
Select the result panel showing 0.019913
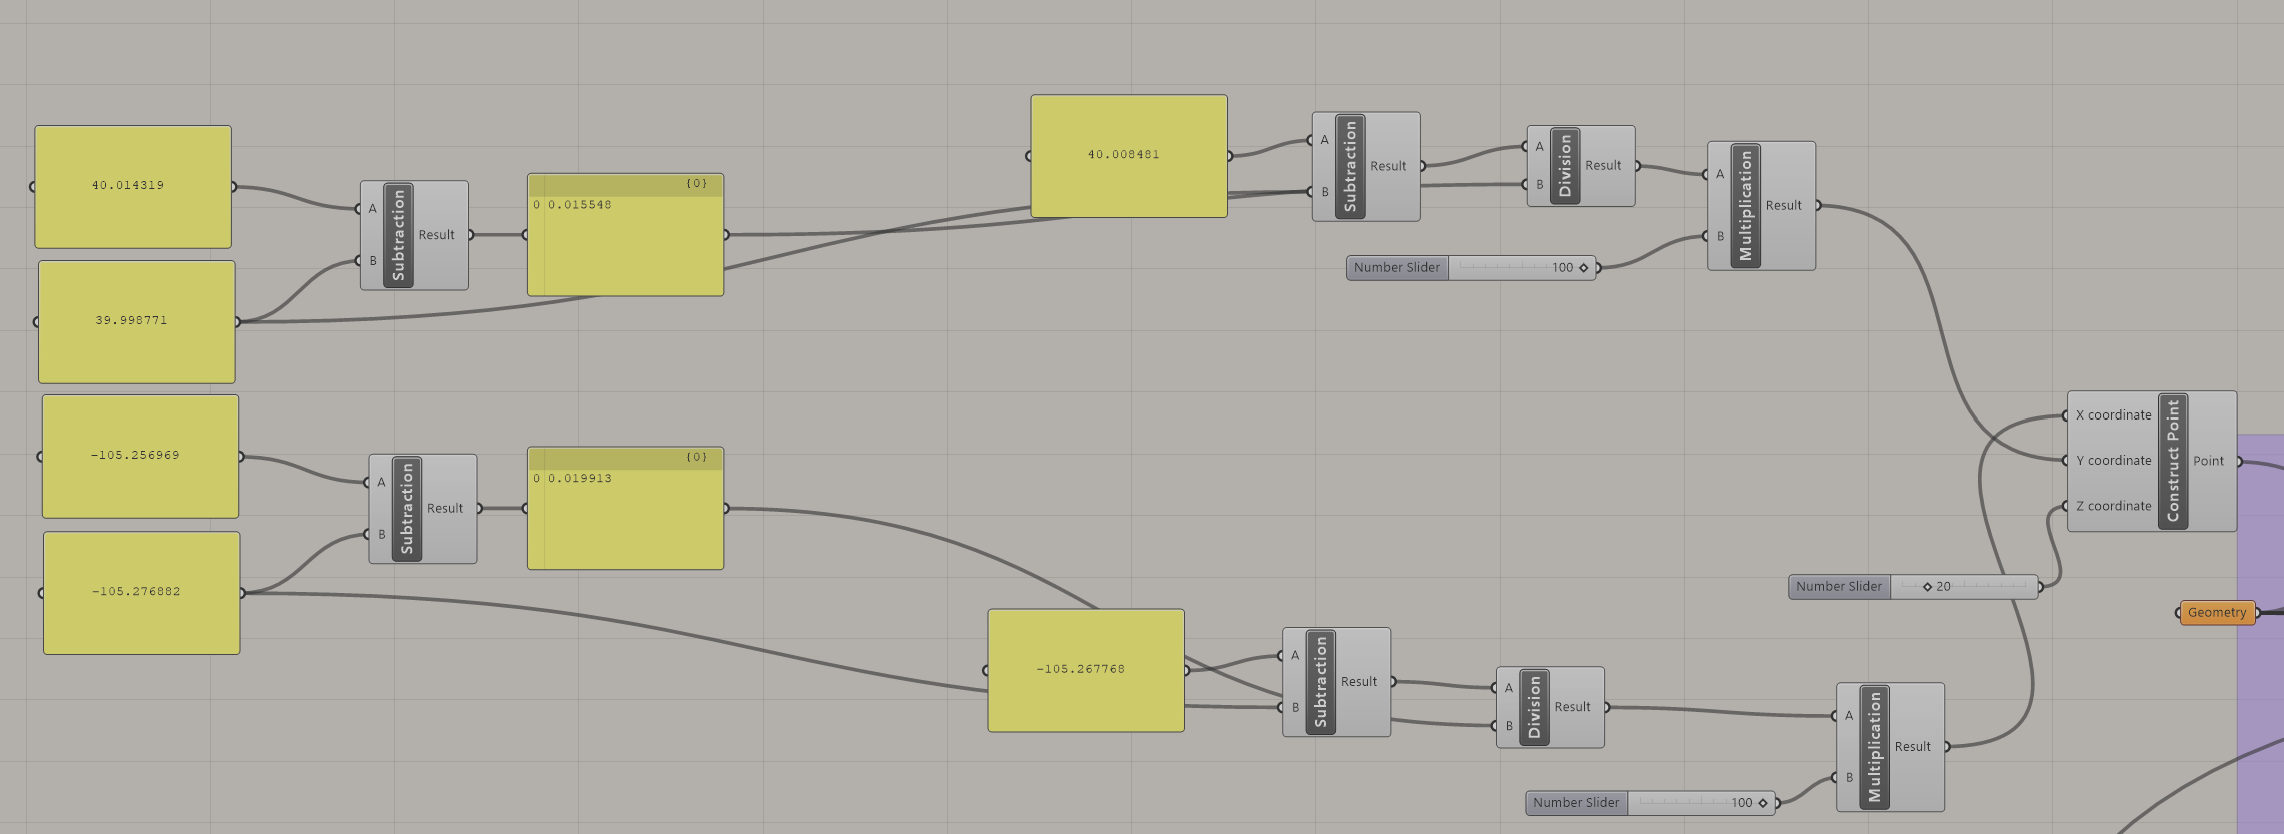click(625, 508)
